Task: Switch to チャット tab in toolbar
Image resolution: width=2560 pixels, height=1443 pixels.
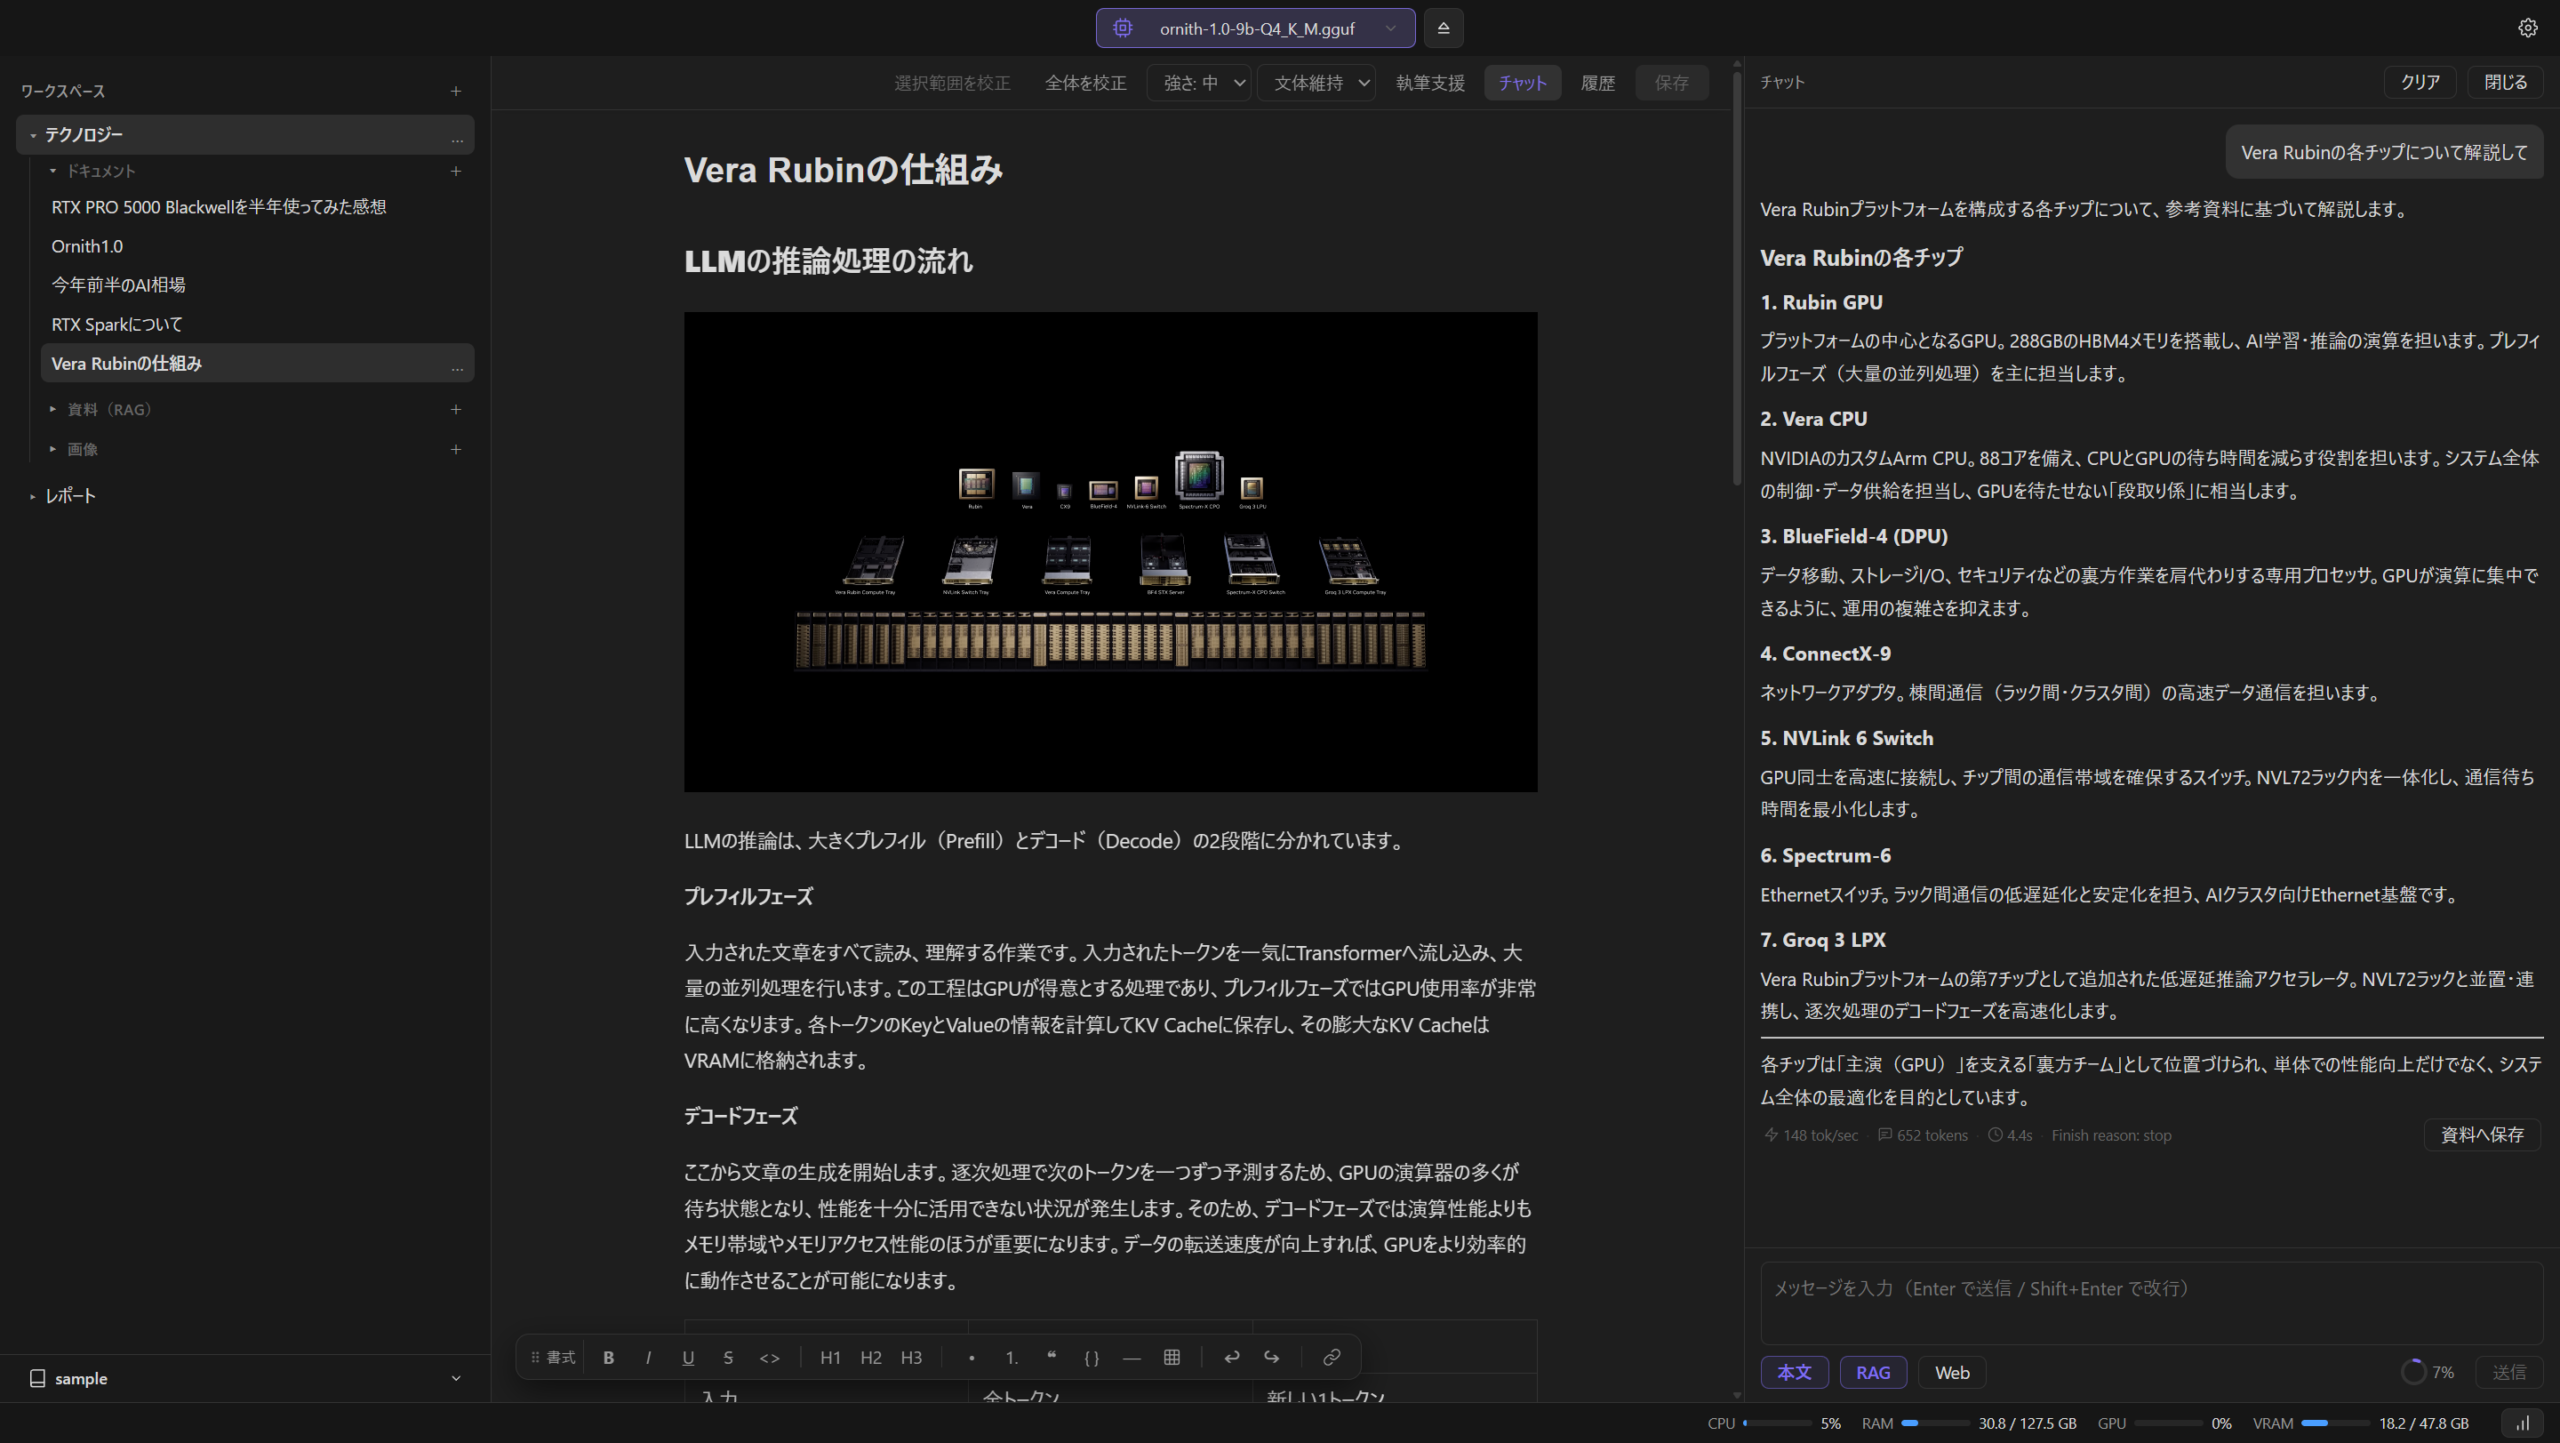Action: pyautogui.click(x=1522, y=83)
